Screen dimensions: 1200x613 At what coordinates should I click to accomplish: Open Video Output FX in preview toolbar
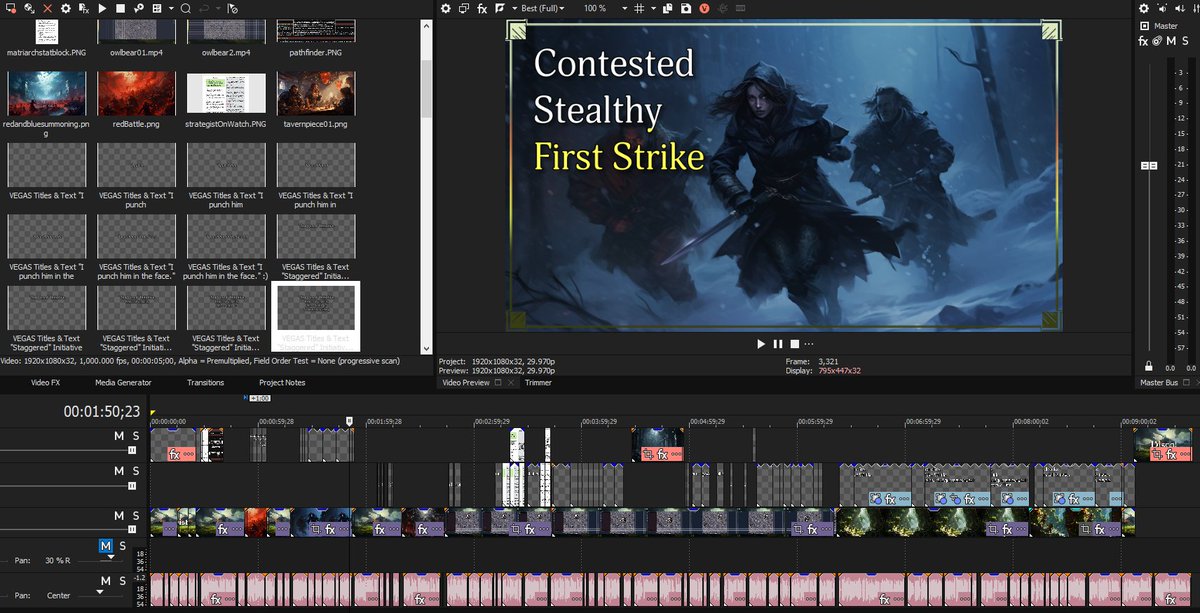coord(482,8)
